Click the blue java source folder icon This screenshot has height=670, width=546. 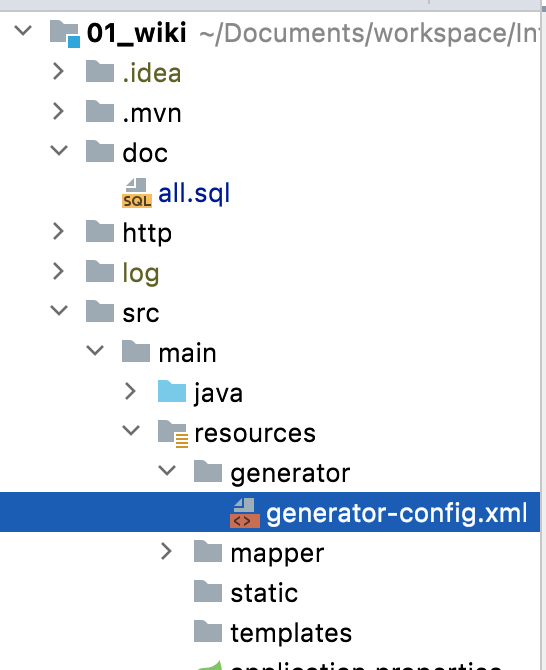click(x=172, y=391)
